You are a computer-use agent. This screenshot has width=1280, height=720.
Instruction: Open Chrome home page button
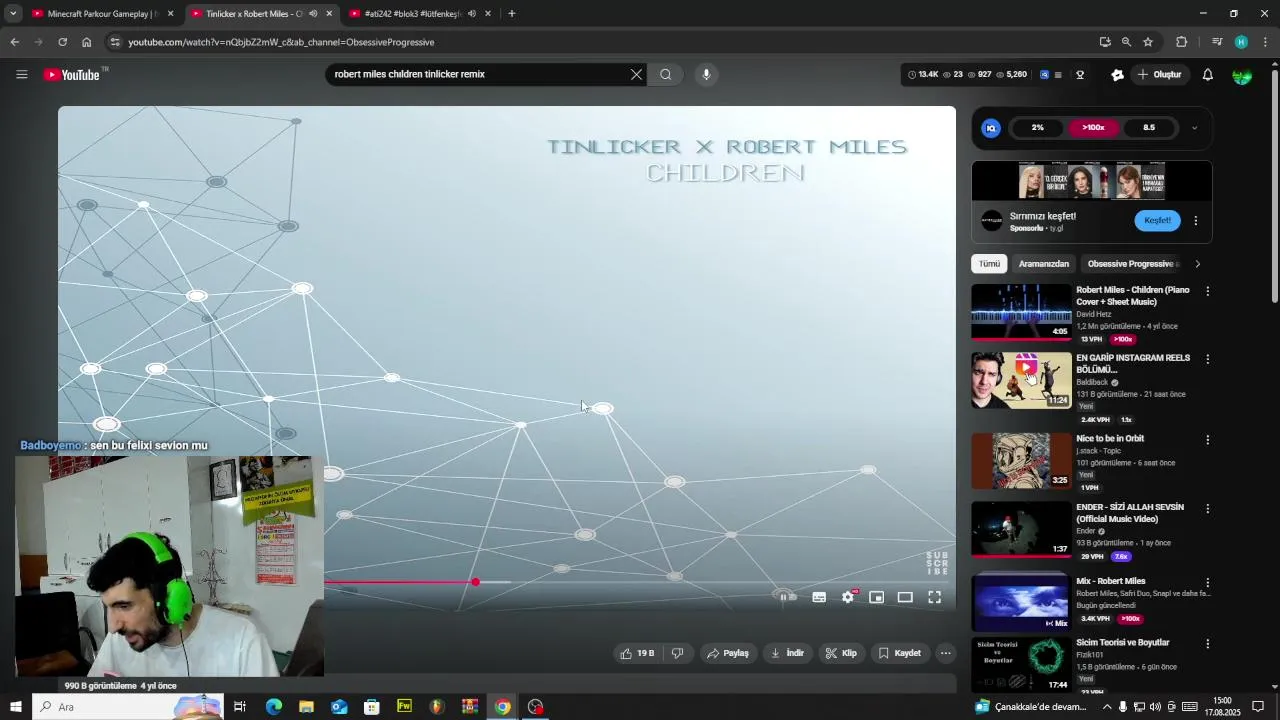tap(87, 42)
